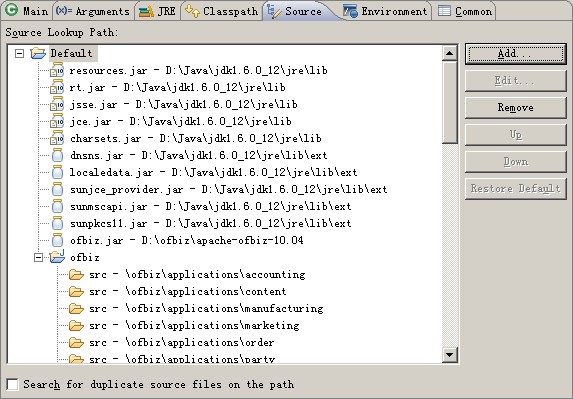Click the Classpath tab icon
The width and height of the screenshot is (573, 399).
[x=192, y=11]
